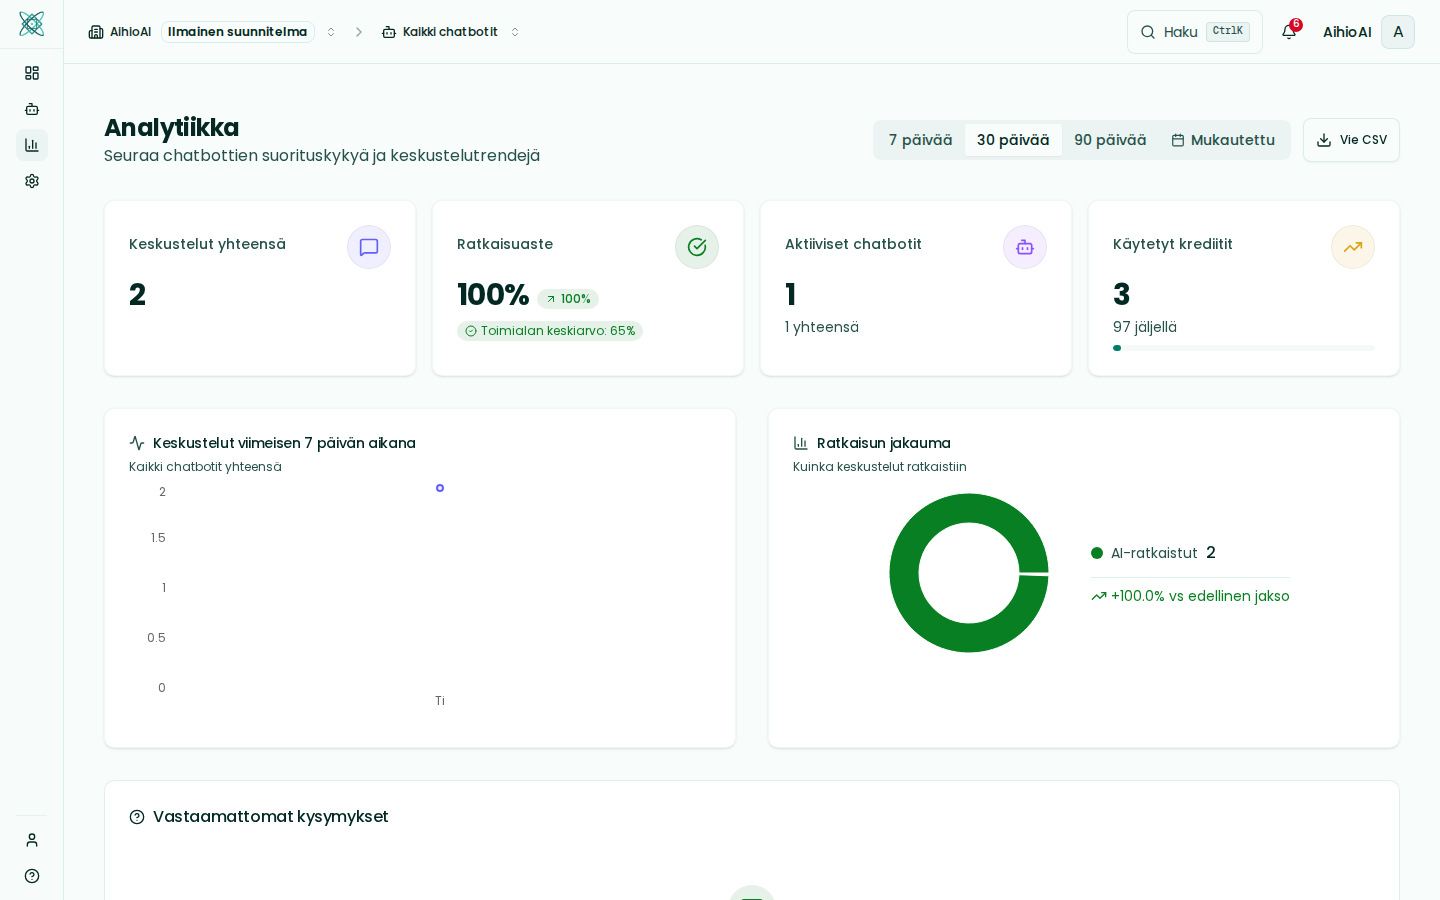Image resolution: width=1440 pixels, height=900 pixels.
Task: Open the Kaikki chatbotit breadcrumb item
Action: tap(450, 31)
